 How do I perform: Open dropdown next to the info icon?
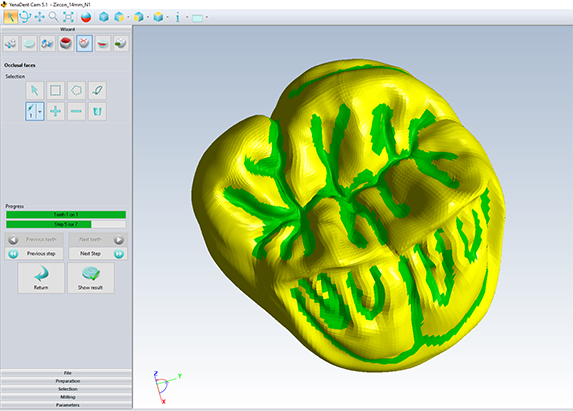[187, 17]
